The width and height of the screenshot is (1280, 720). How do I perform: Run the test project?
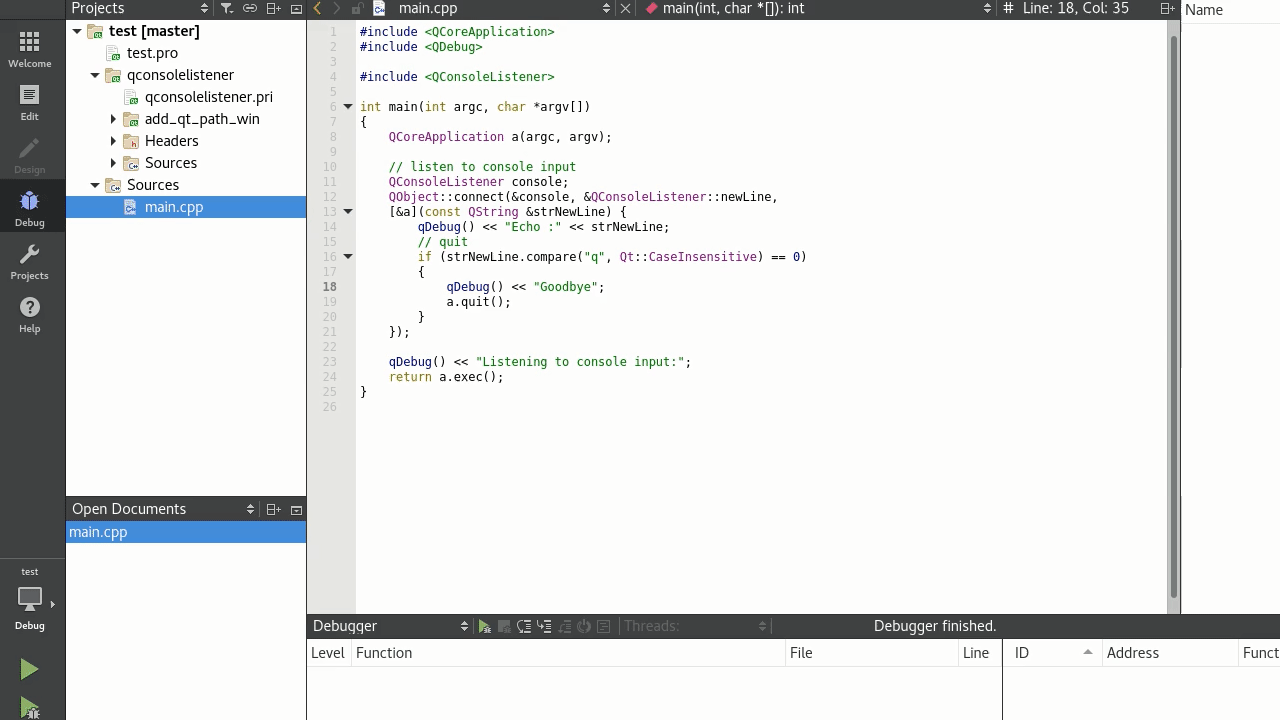point(29,668)
